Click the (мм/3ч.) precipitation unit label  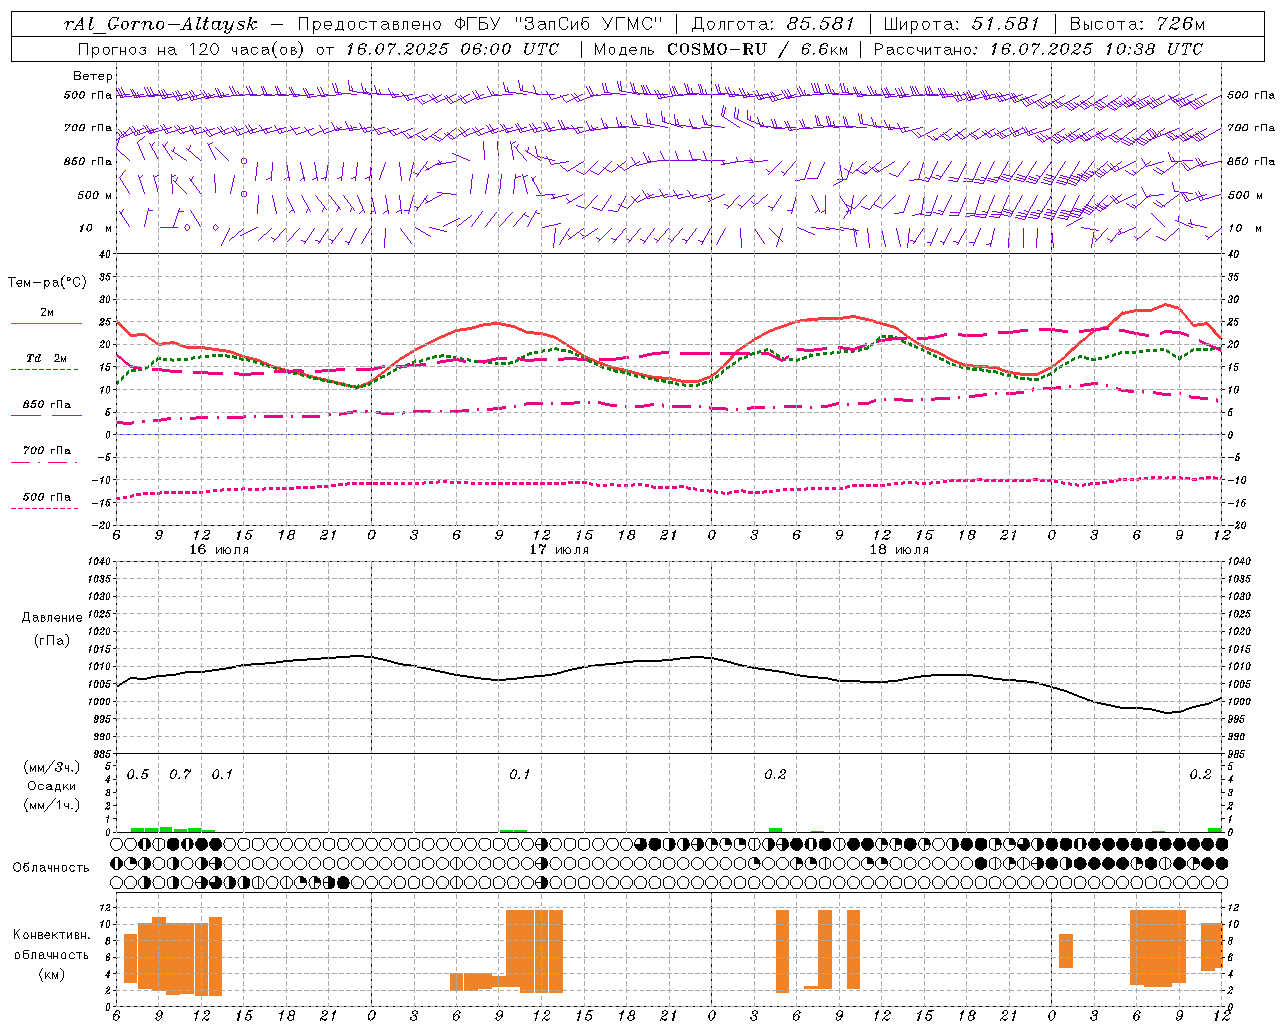coord(52,767)
